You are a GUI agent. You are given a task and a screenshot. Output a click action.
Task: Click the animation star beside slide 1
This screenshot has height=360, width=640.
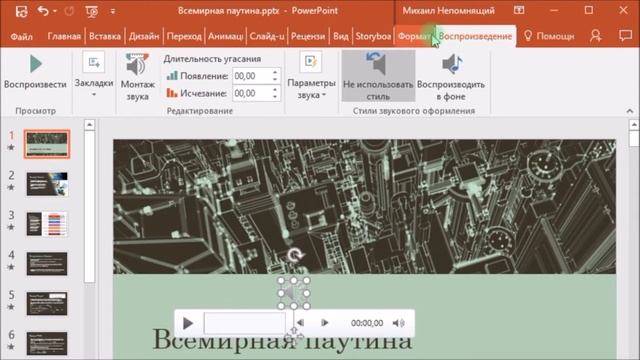coord(11,148)
